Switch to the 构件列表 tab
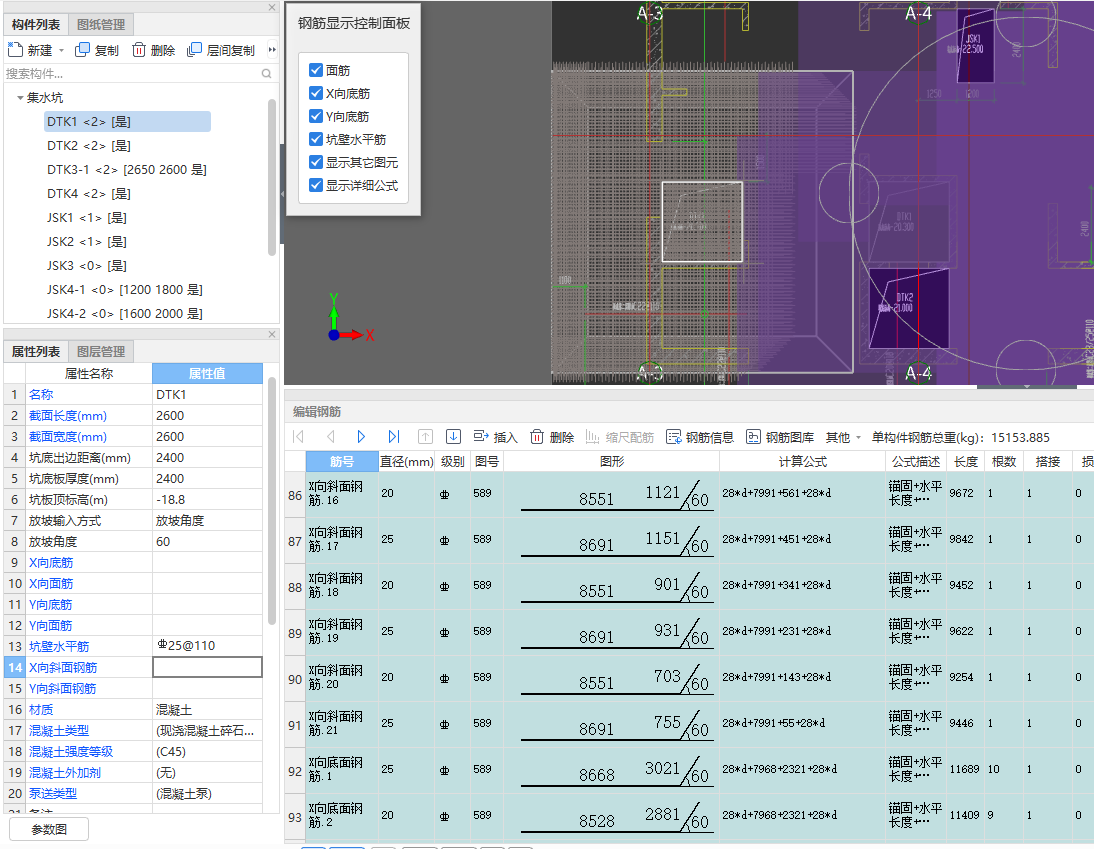 click(36, 24)
